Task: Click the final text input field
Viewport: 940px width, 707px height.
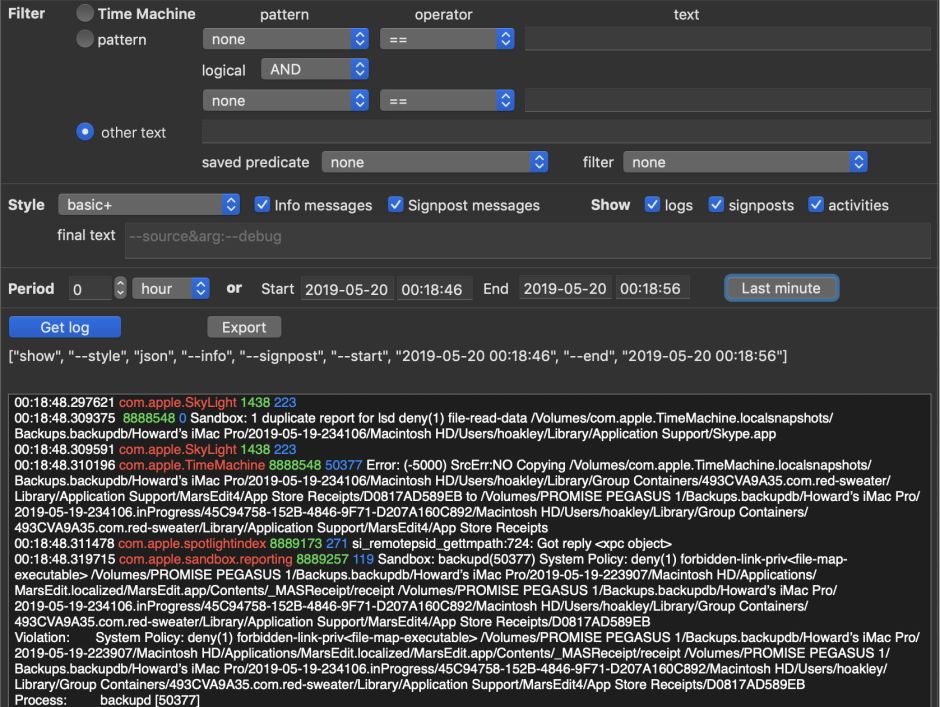Action: [525, 237]
